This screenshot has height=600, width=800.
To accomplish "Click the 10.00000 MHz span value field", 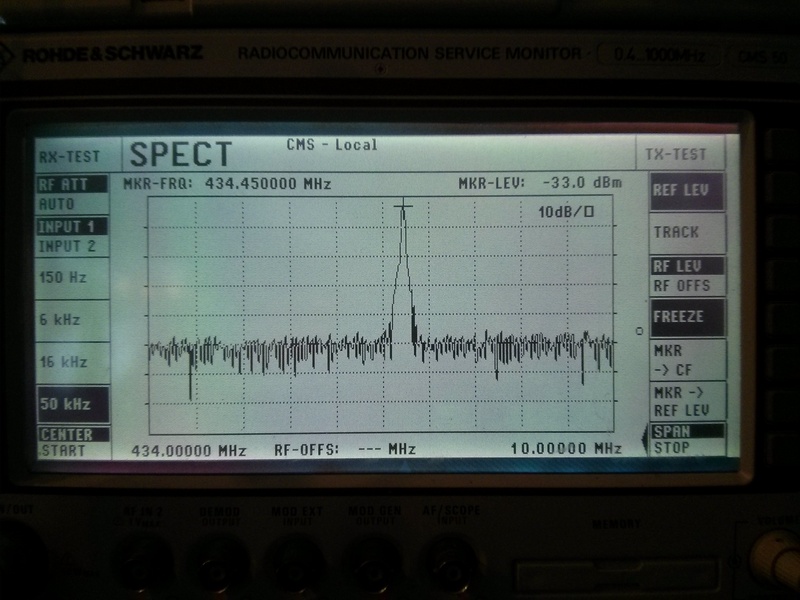I will tap(565, 448).
